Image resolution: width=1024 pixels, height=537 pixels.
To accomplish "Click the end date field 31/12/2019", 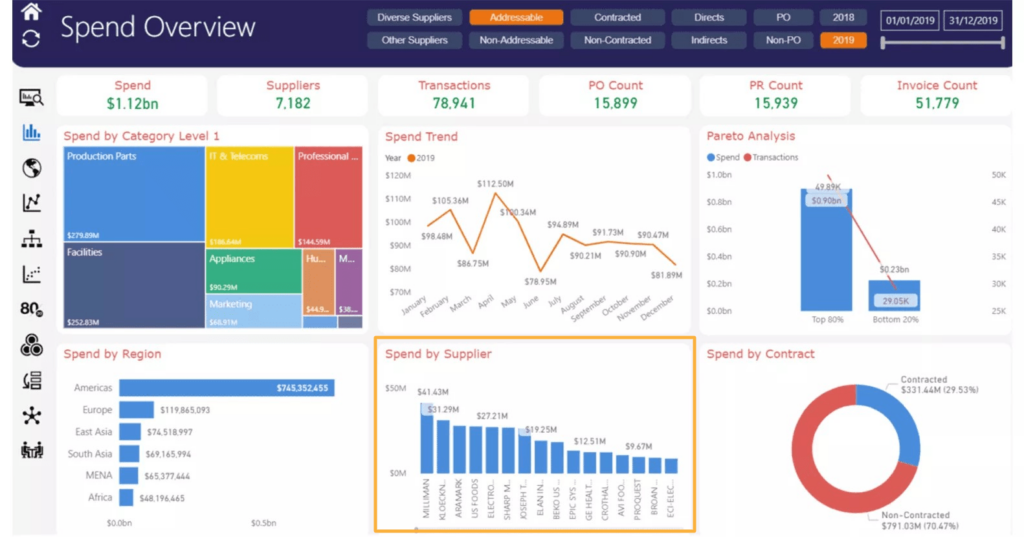I will [973, 20].
